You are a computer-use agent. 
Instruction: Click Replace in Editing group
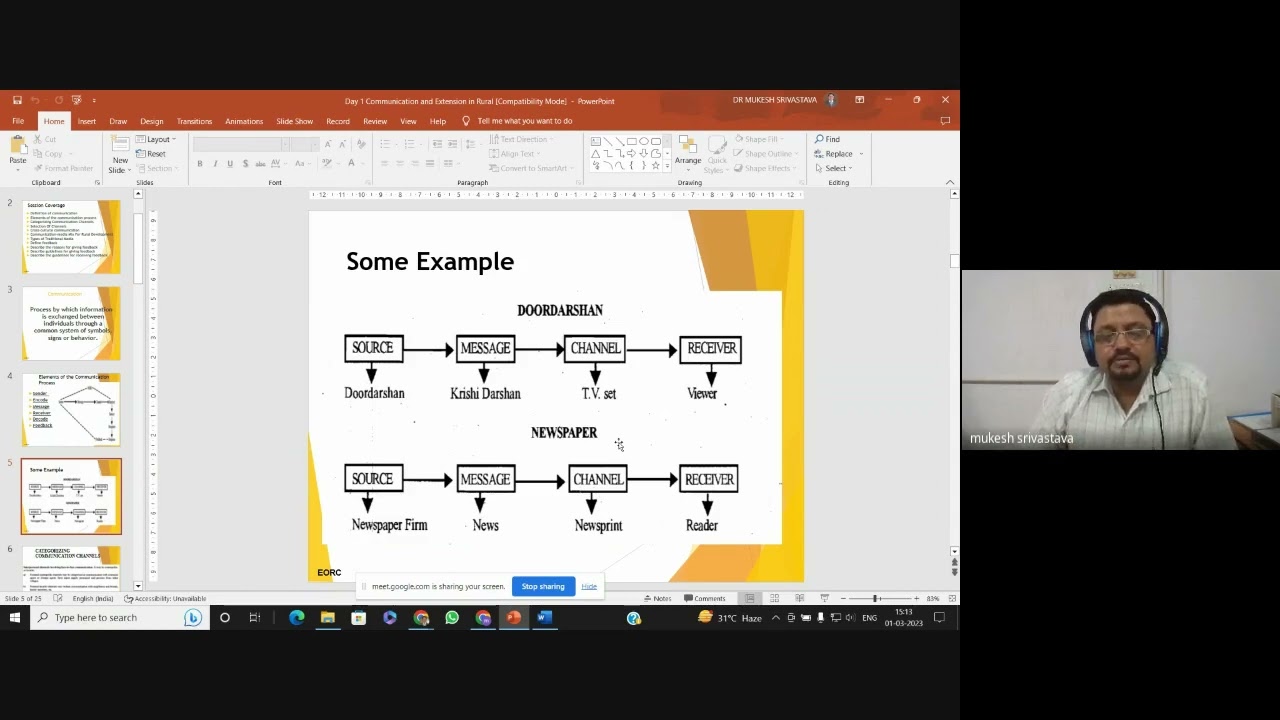point(838,154)
